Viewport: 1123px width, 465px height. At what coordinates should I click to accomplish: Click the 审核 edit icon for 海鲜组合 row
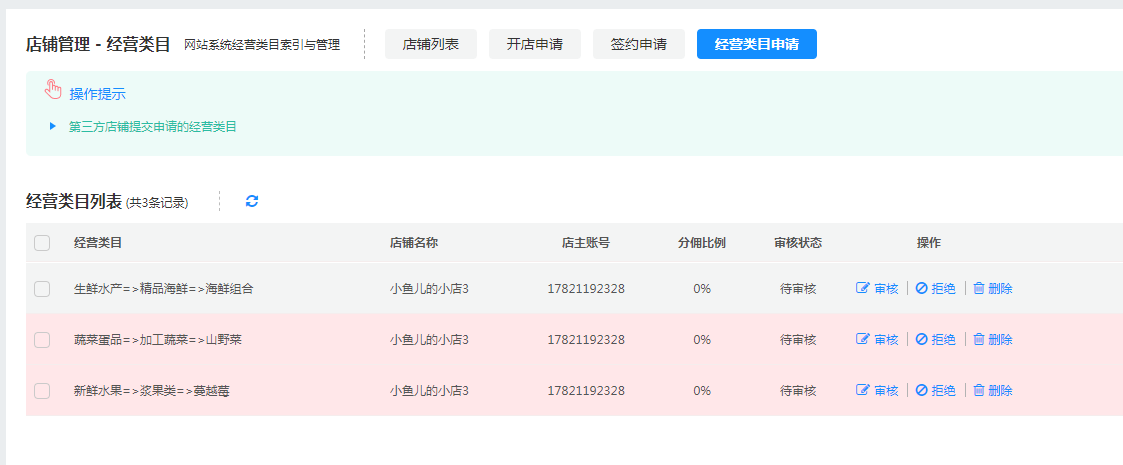[863, 288]
